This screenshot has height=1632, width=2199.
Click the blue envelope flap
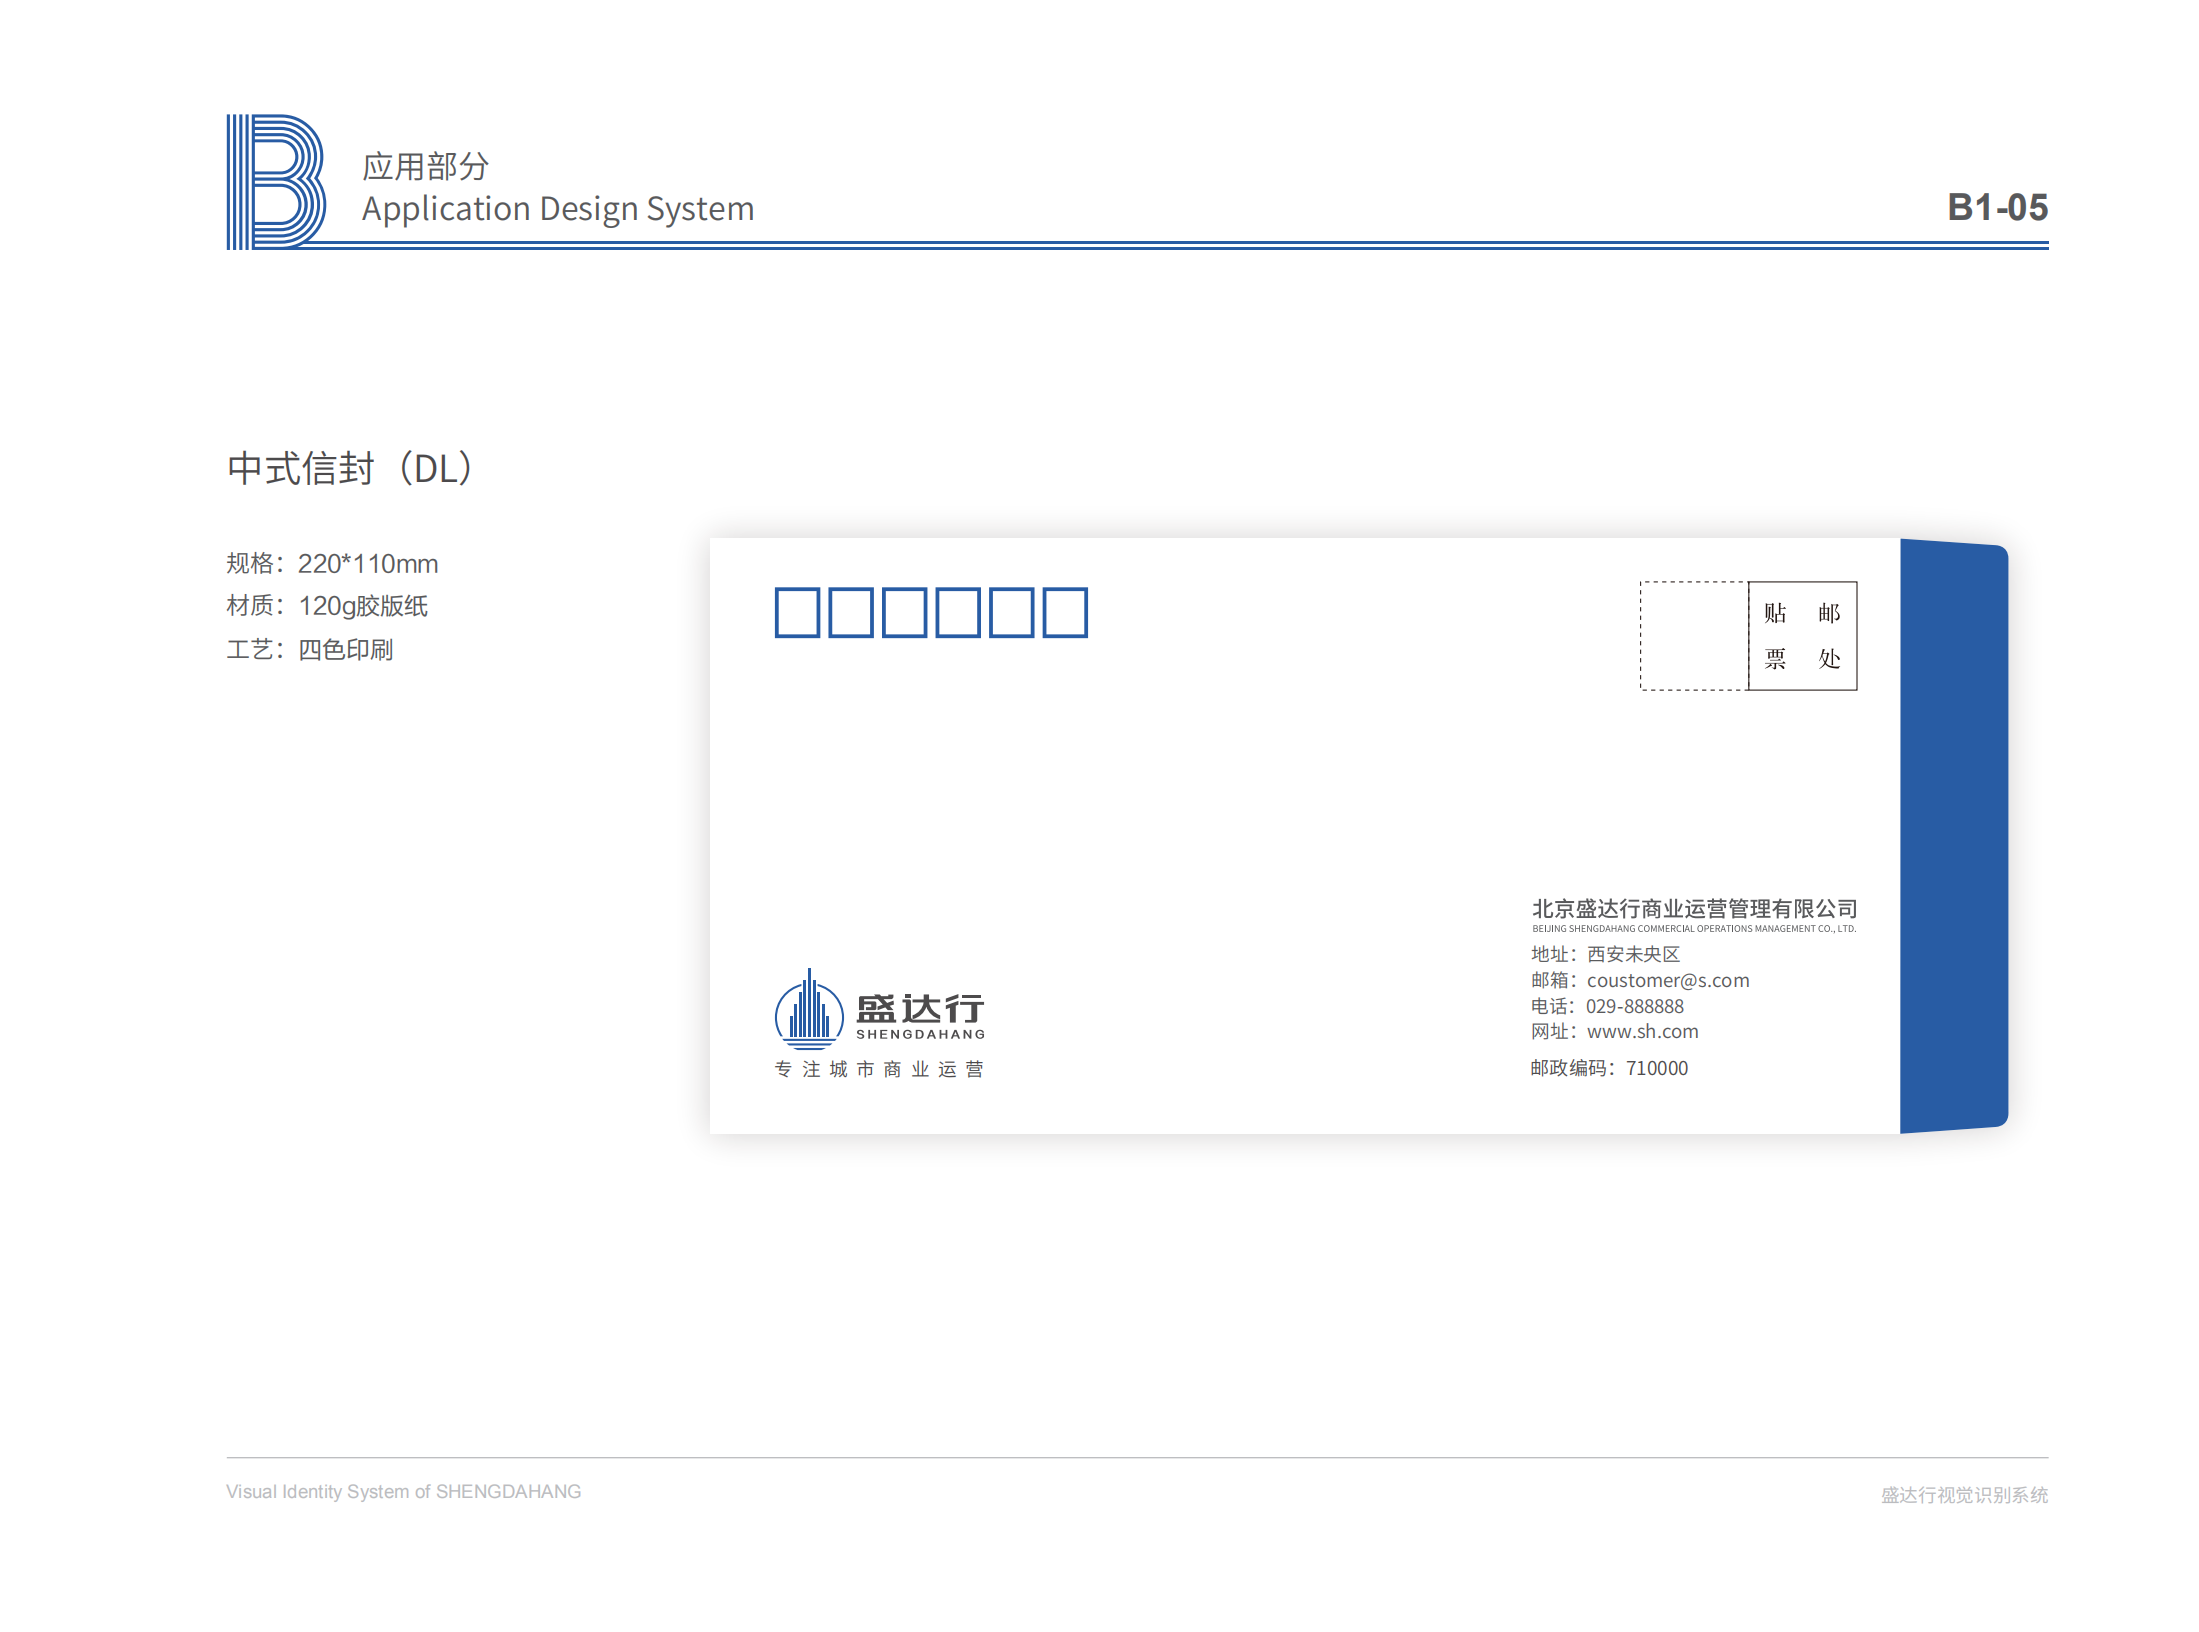(1953, 836)
